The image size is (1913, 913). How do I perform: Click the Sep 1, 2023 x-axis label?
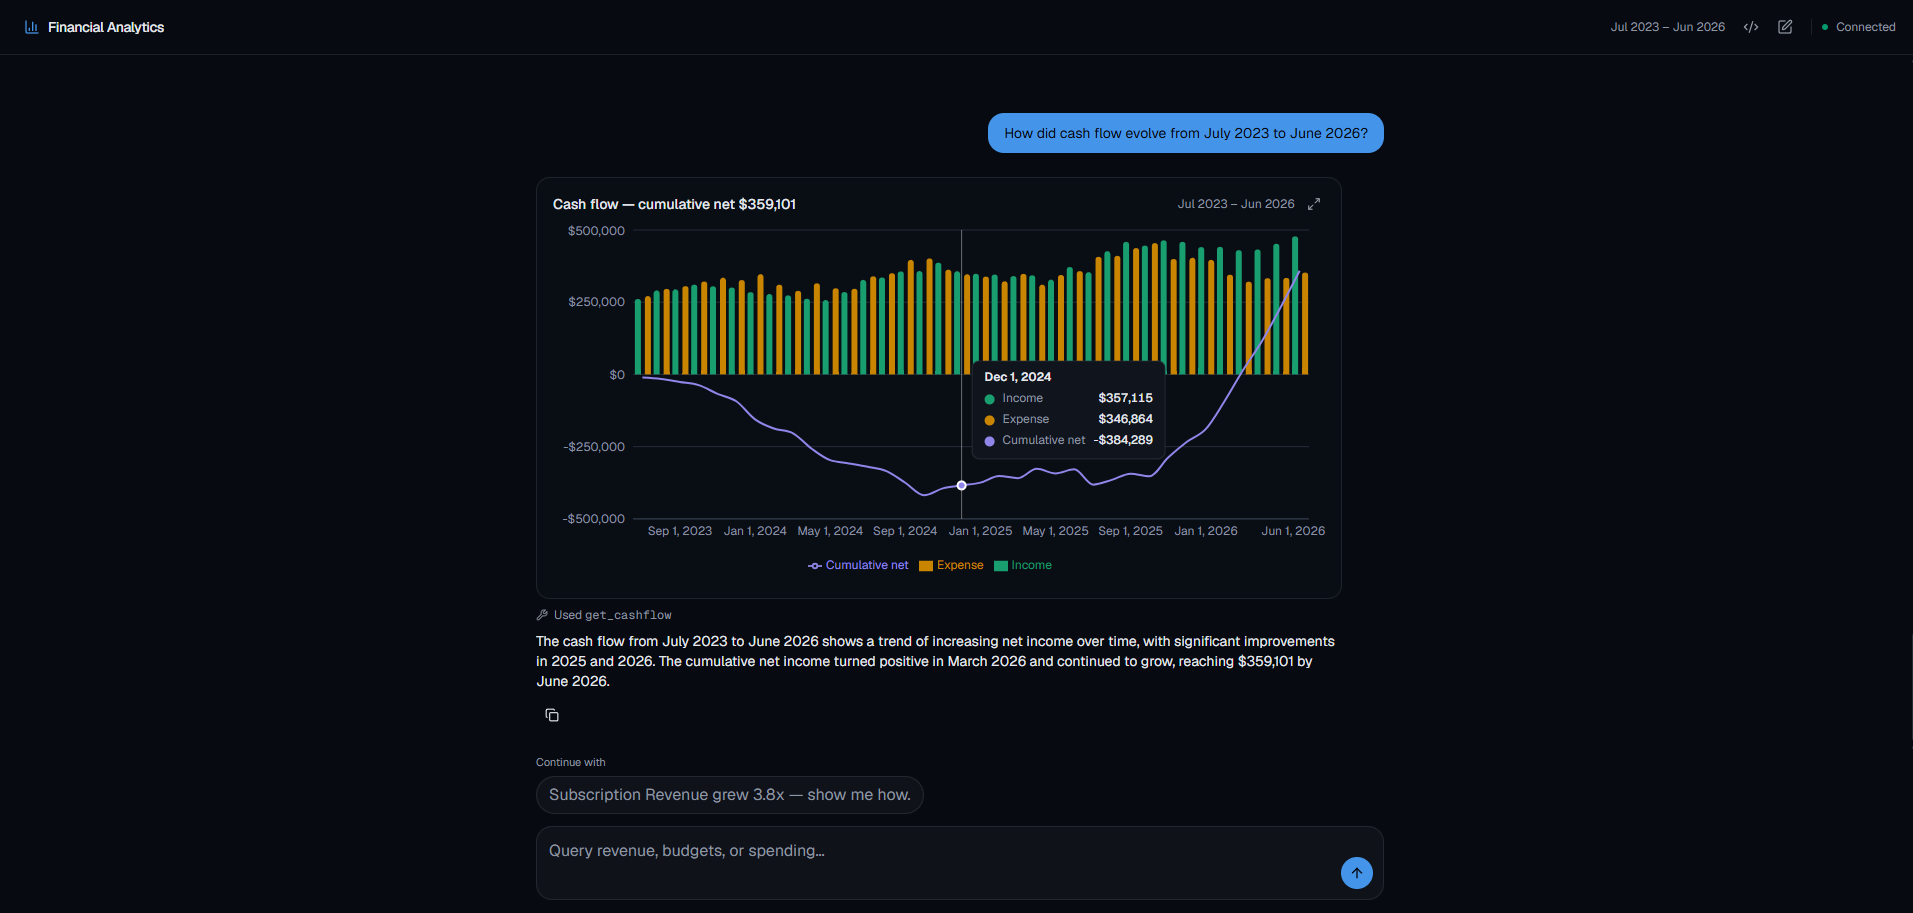coord(680,531)
